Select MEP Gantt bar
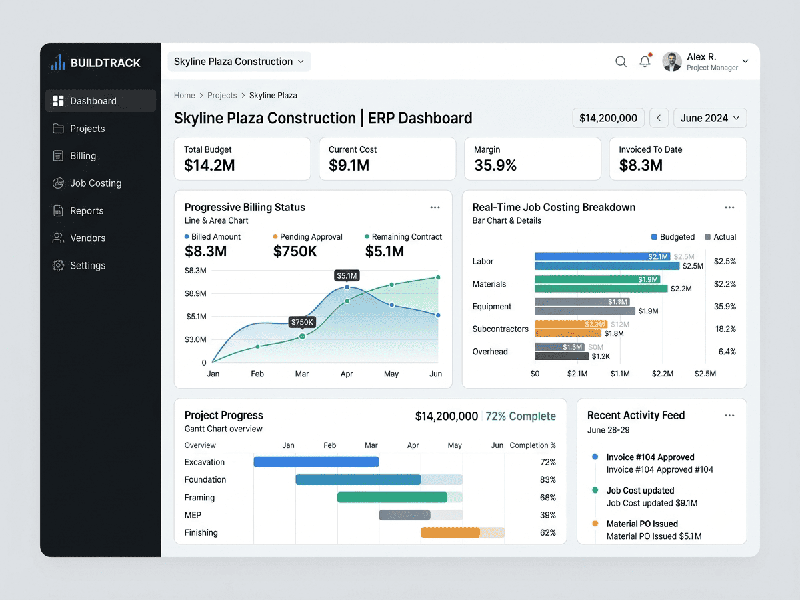Image resolution: width=800 pixels, height=600 pixels. 405,515
